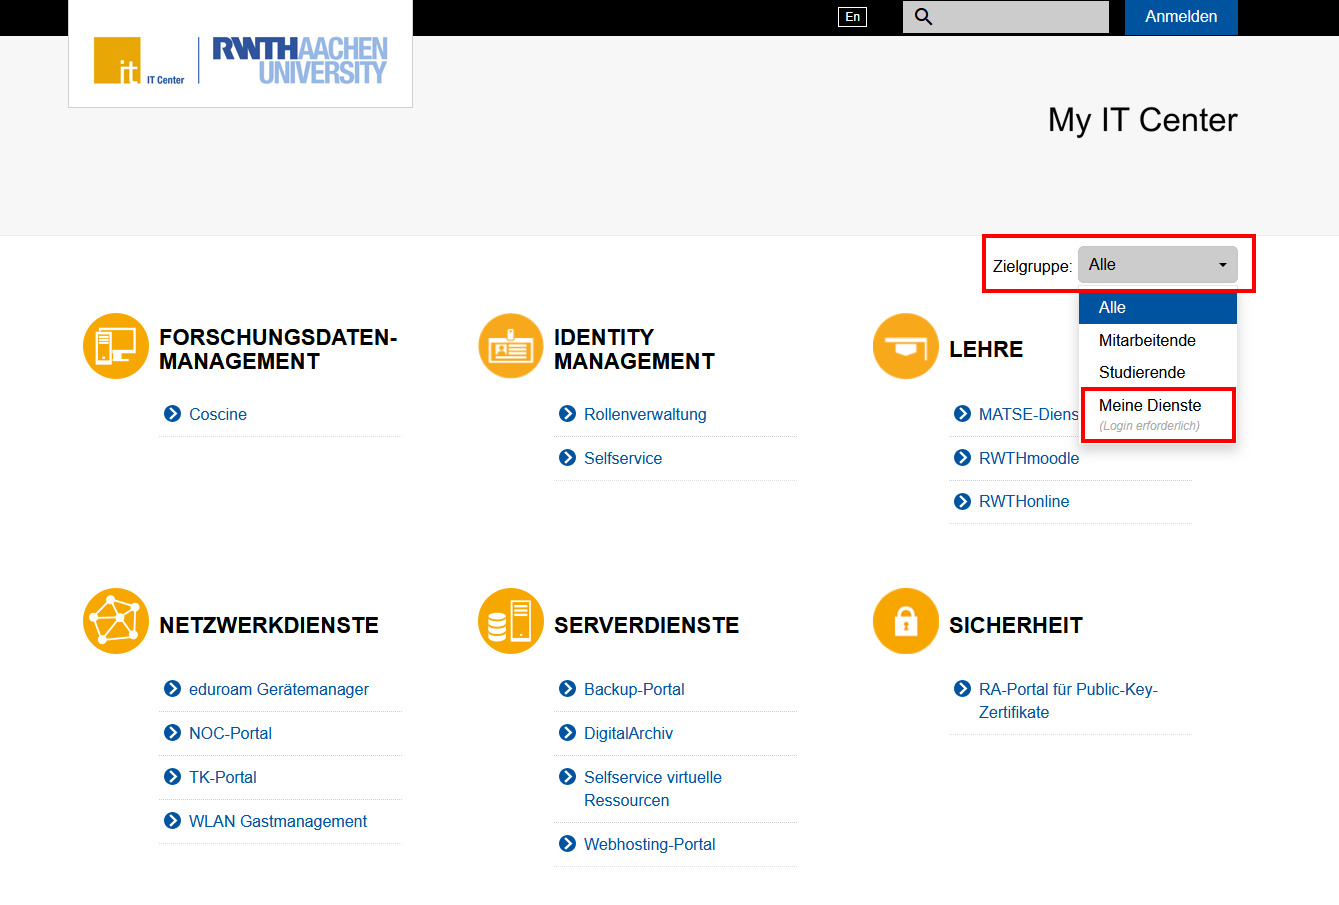
Task: Choose Meine Dienste from the dropdown
Action: click(x=1150, y=406)
